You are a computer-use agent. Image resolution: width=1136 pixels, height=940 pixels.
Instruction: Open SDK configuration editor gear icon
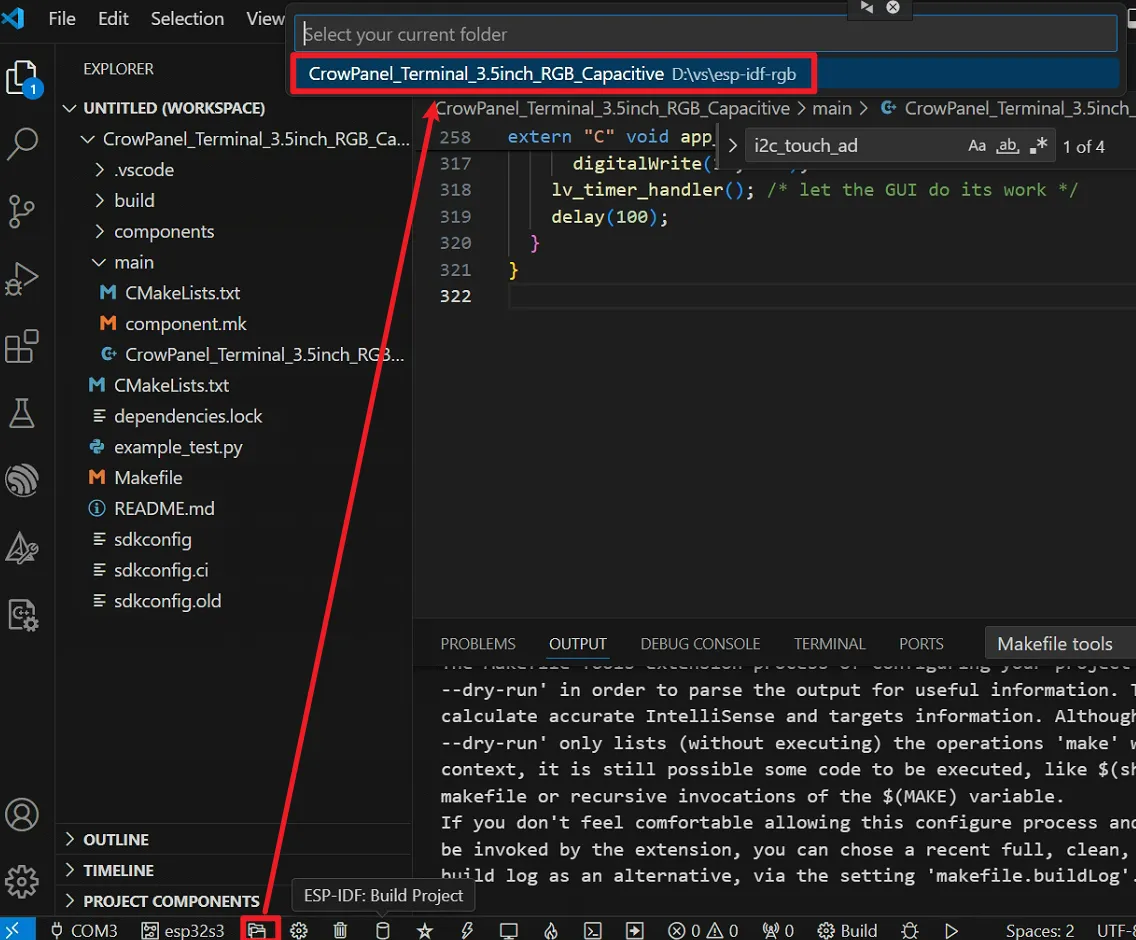pos(299,930)
